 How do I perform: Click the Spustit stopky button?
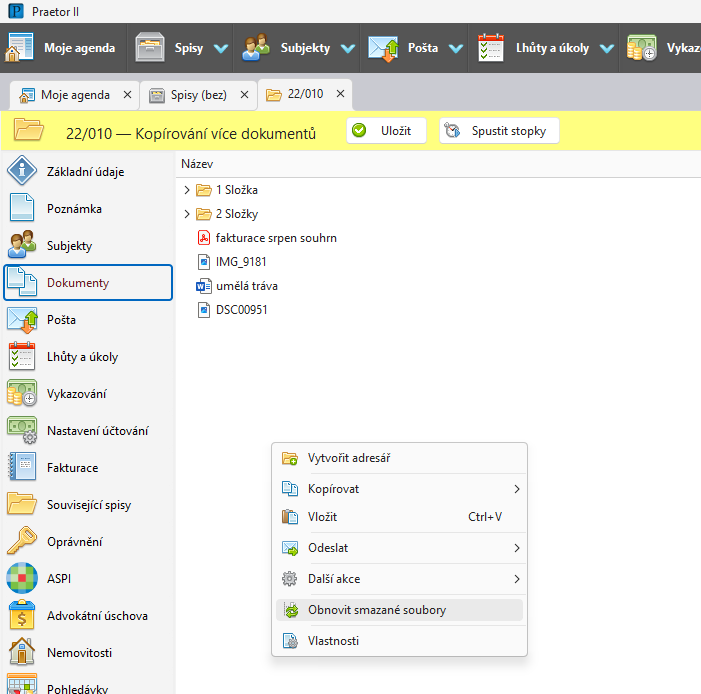coord(499,131)
